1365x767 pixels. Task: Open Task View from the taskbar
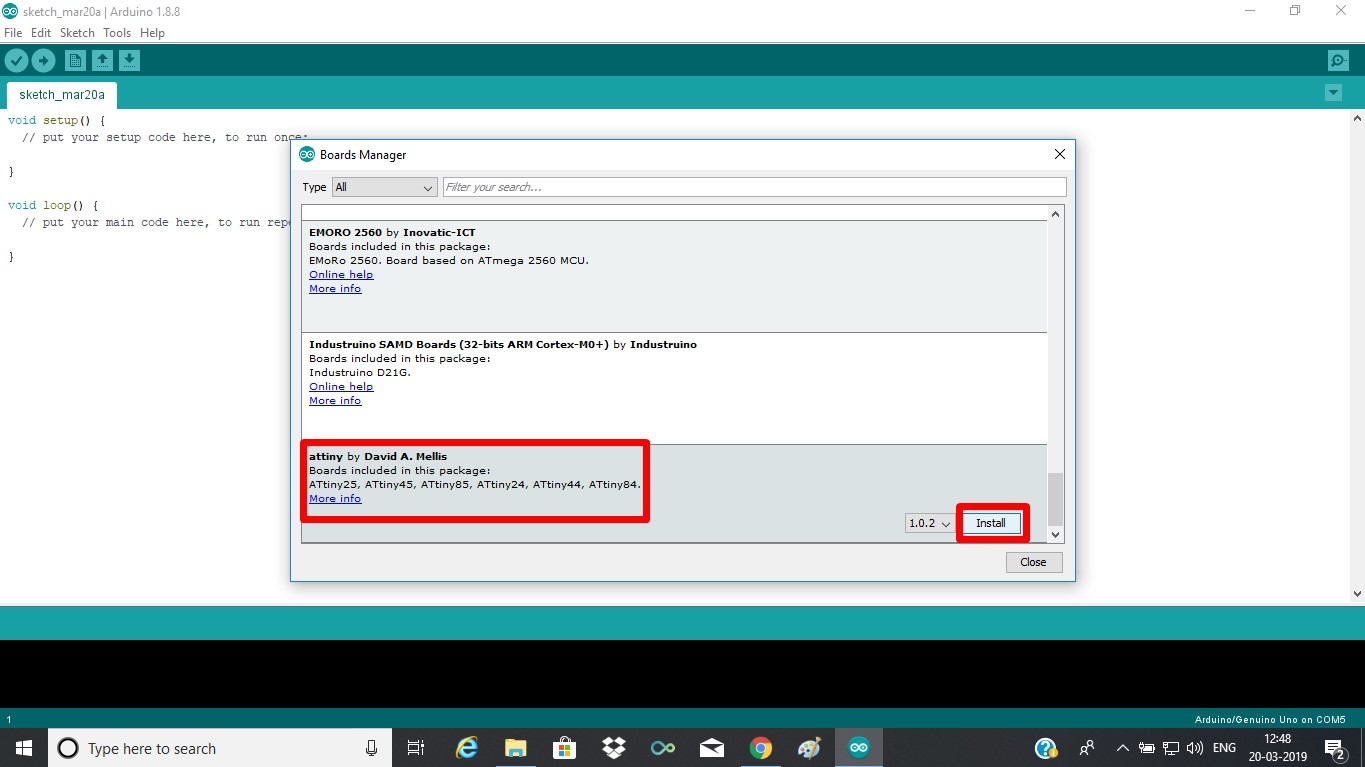[x=416, y=748]
